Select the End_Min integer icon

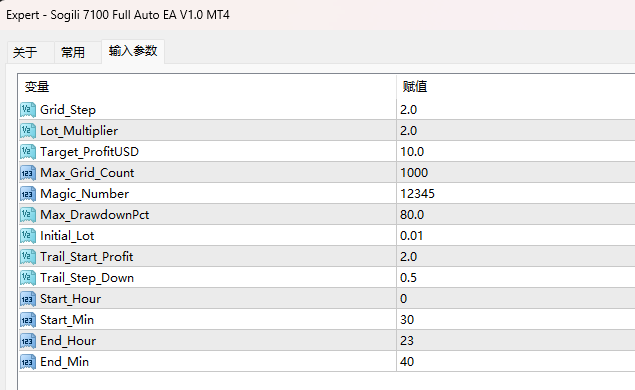pyautogui.click(x=28, y=362)
